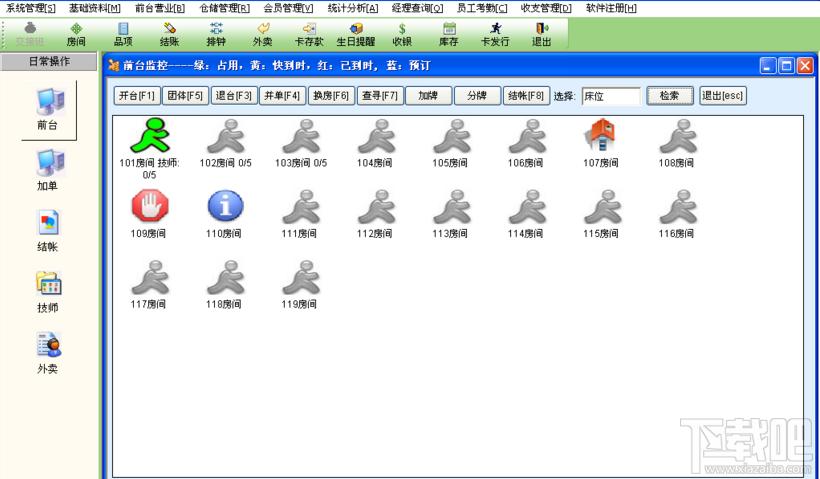Click the 106房间 room icon
The height and width of the screenshot is (479, 820).
(x=527, y=136)
